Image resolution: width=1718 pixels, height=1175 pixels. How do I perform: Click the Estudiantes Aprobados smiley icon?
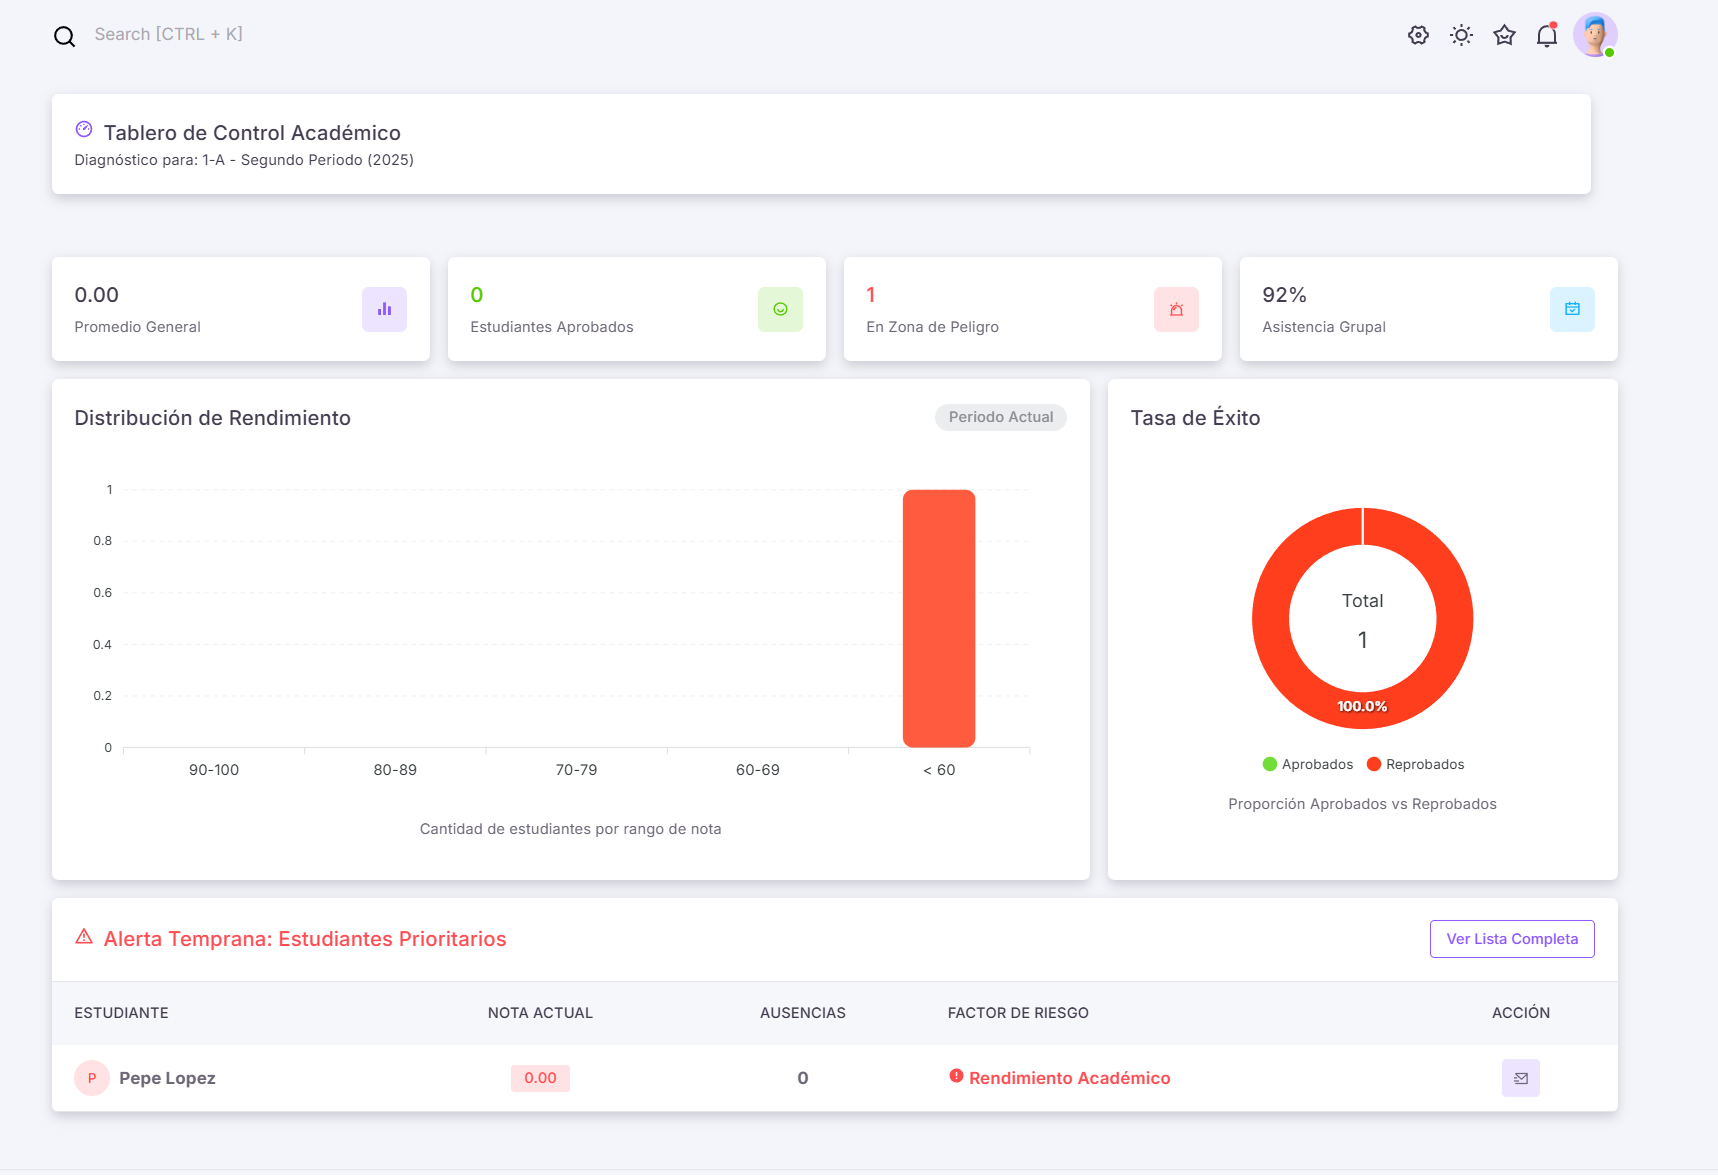pyautogui.click(x=780, y=310)
